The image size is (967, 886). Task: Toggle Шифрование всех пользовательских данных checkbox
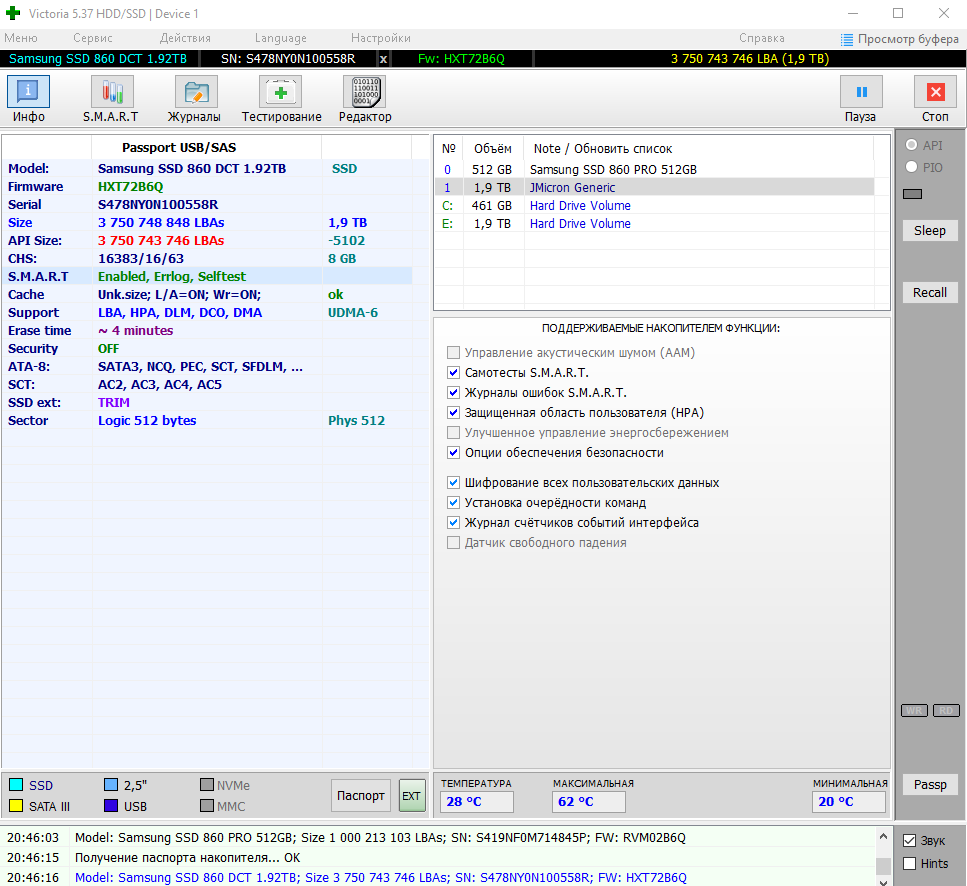click(453, 483)
